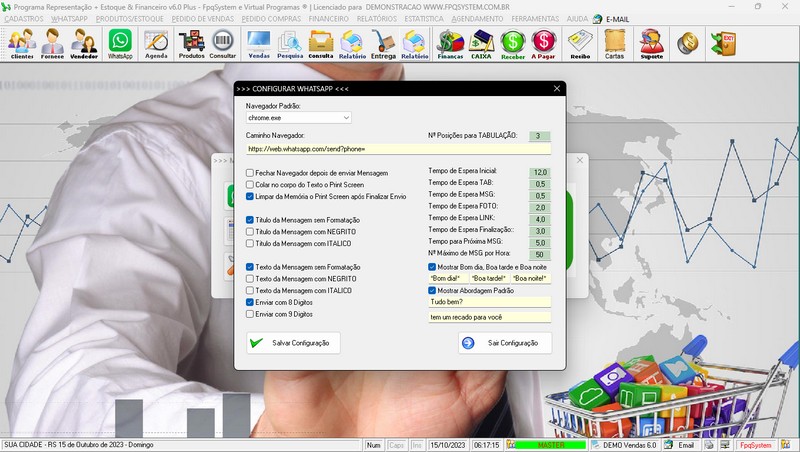800x452 pixels.
Task: Click the green MASTER status indicator
Action: click(x=551, y=445)
